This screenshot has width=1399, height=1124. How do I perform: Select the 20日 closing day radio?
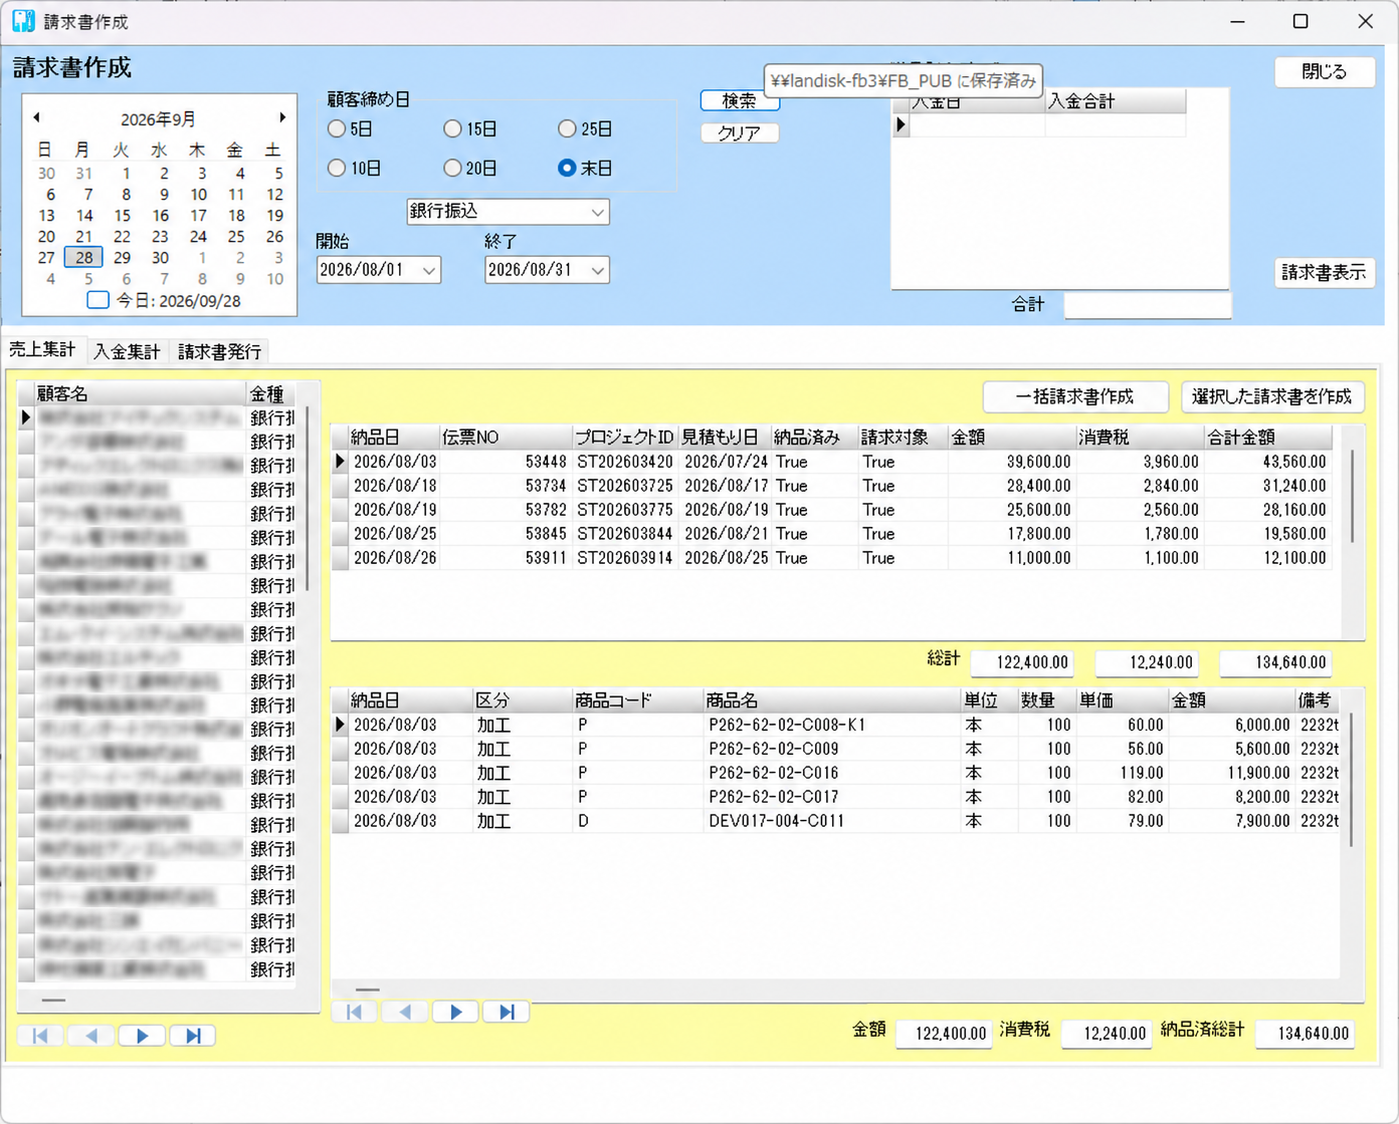coord(453,168)
